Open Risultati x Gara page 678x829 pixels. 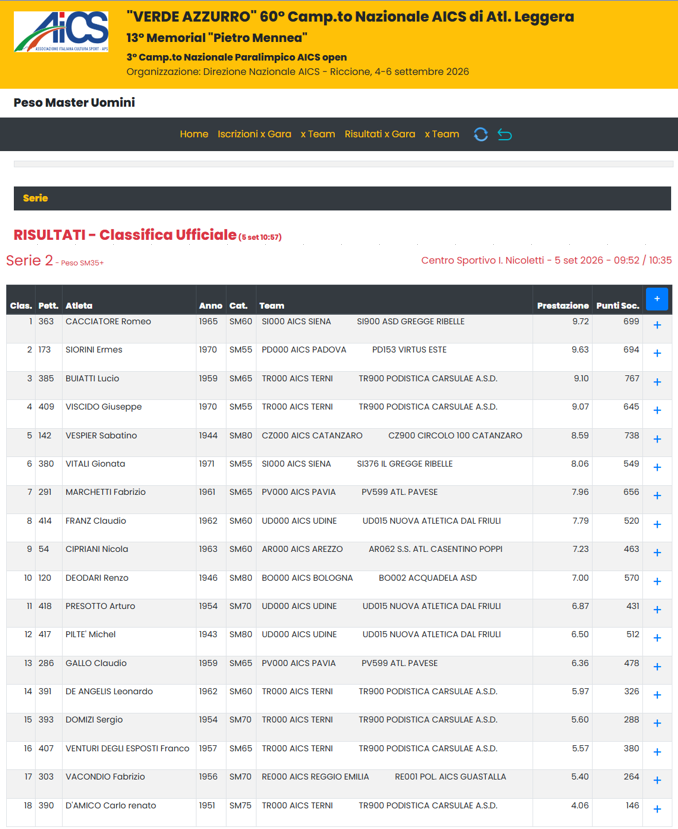[x=380, y=134]
